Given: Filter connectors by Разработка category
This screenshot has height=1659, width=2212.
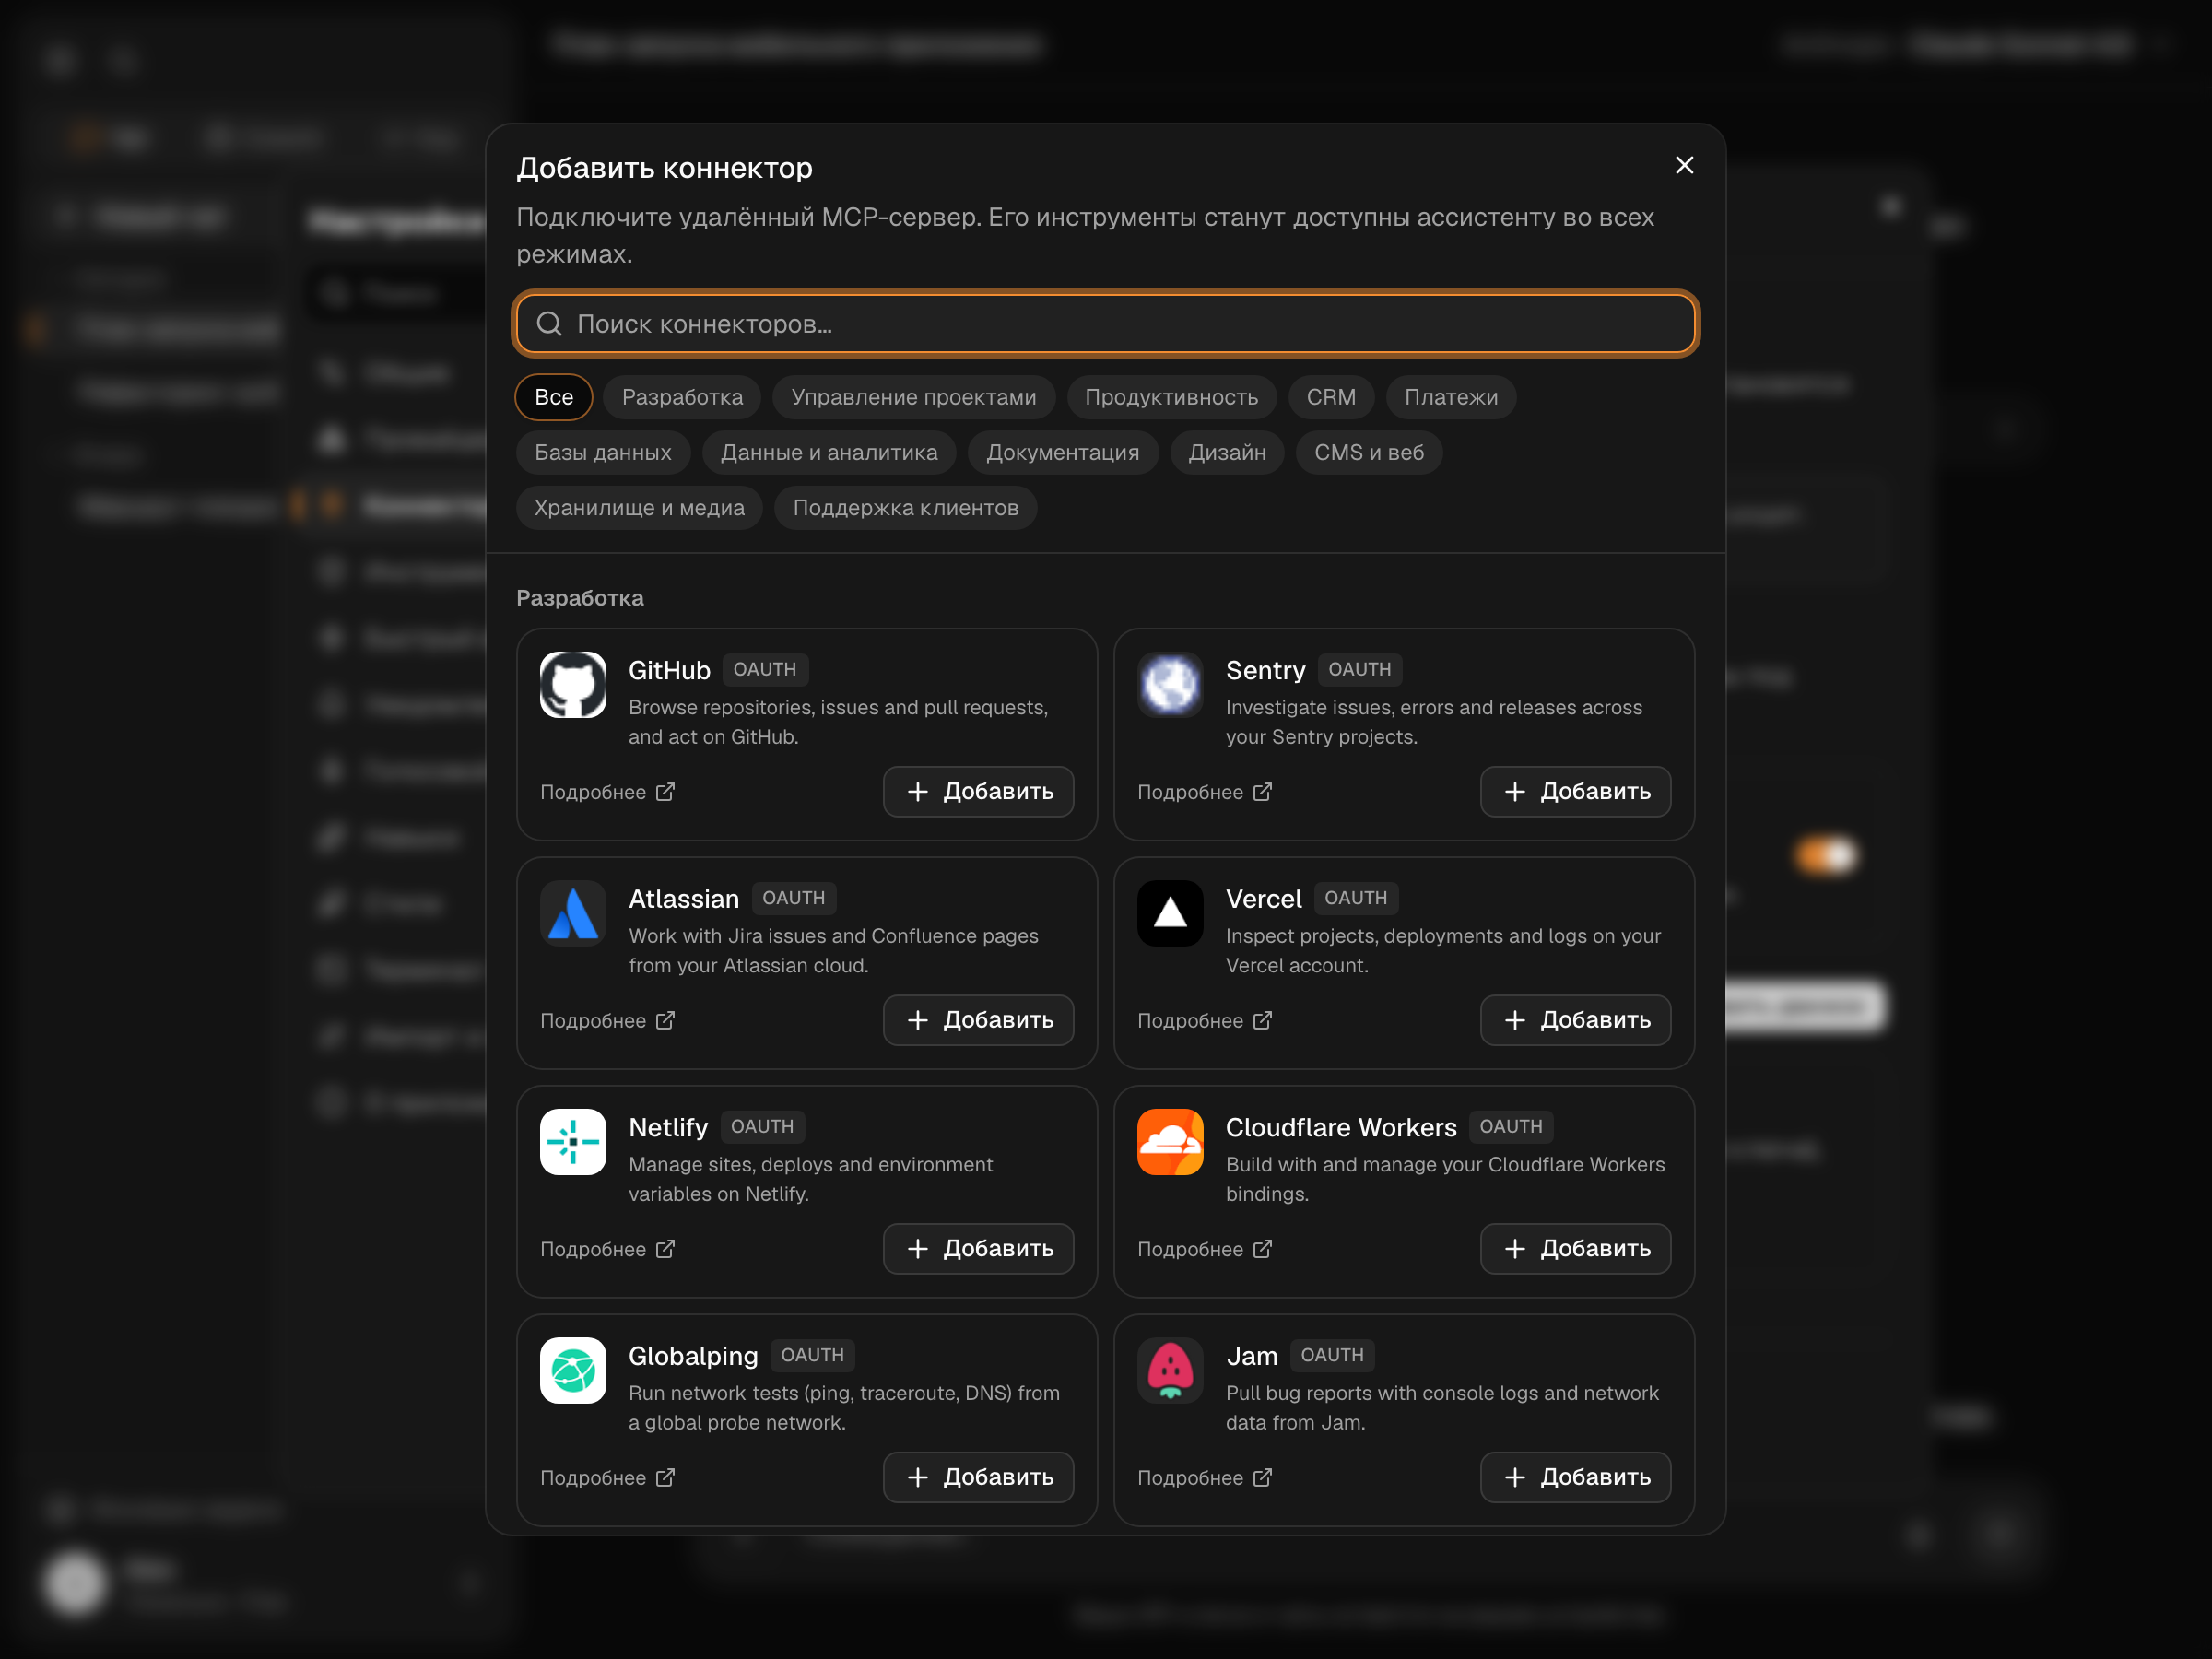Looking at the screenshot, I should [682, 397].
